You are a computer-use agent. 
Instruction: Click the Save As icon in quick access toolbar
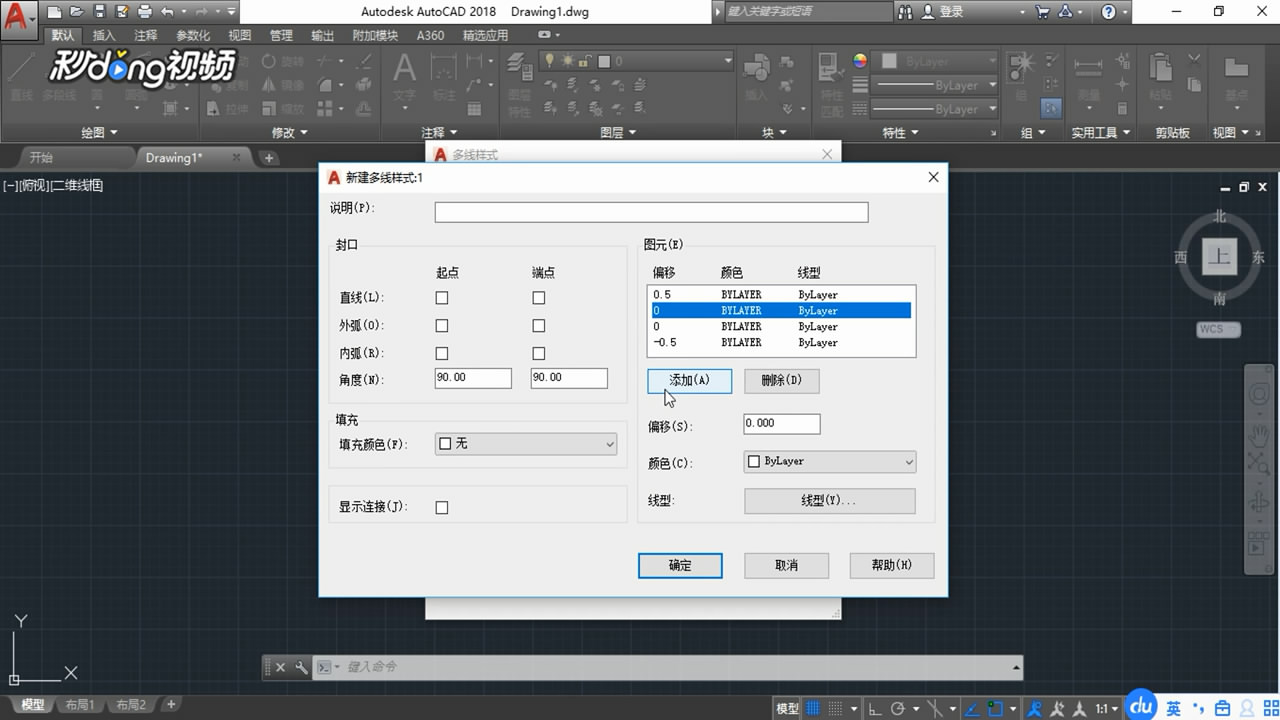[x=121, y=12]
